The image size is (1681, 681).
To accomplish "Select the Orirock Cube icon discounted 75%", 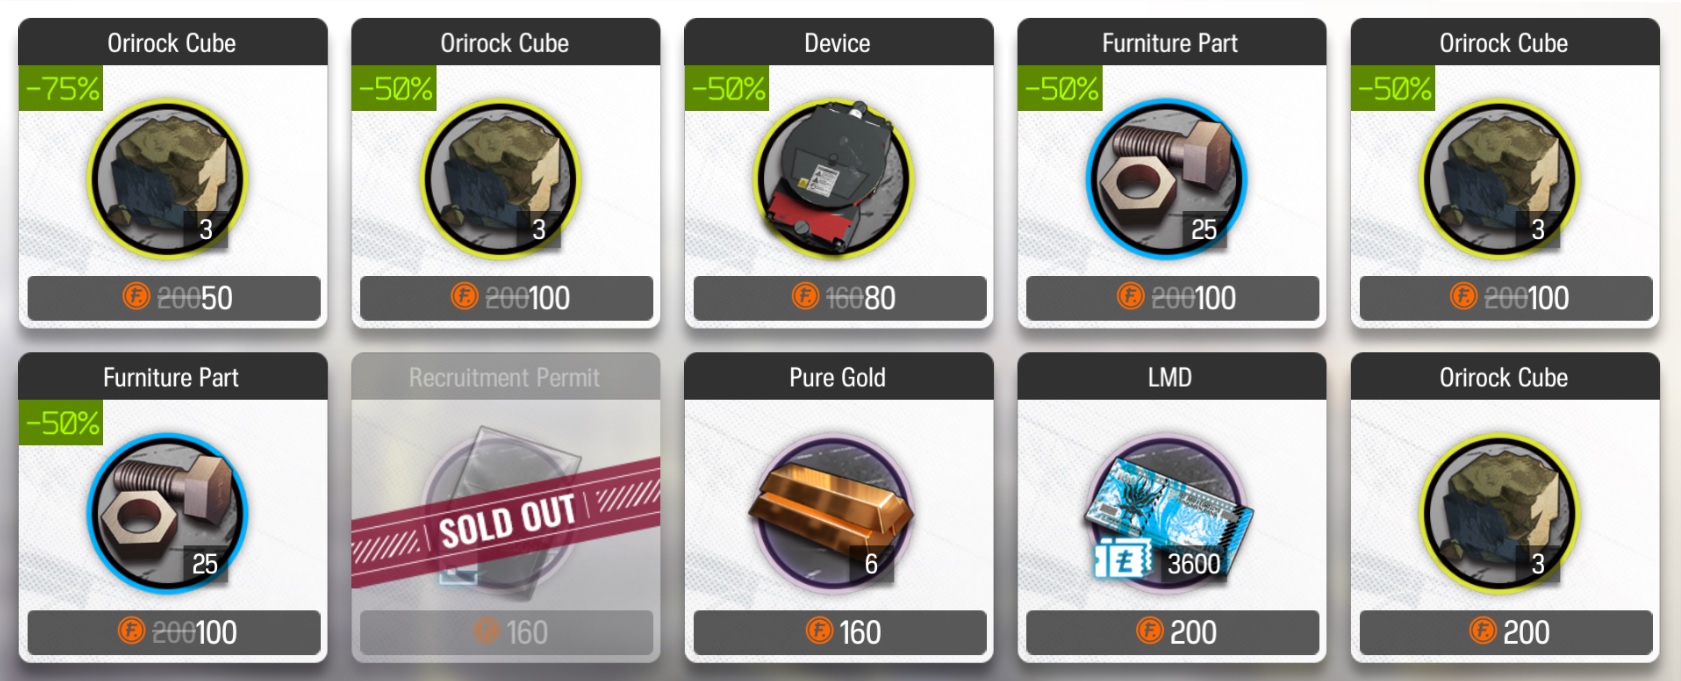I will coord(168,179).
